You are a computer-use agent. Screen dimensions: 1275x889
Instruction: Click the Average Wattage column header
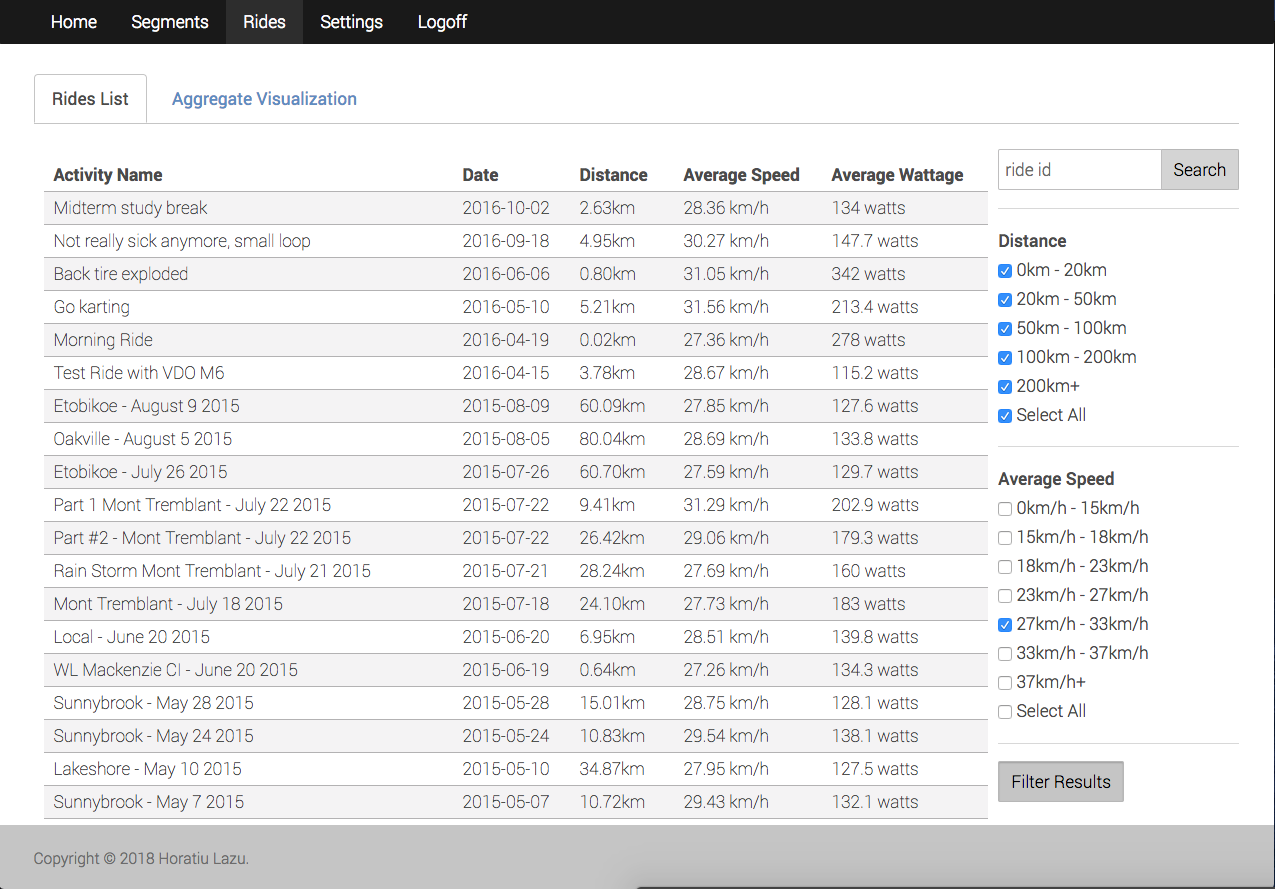tap(897, 175)
